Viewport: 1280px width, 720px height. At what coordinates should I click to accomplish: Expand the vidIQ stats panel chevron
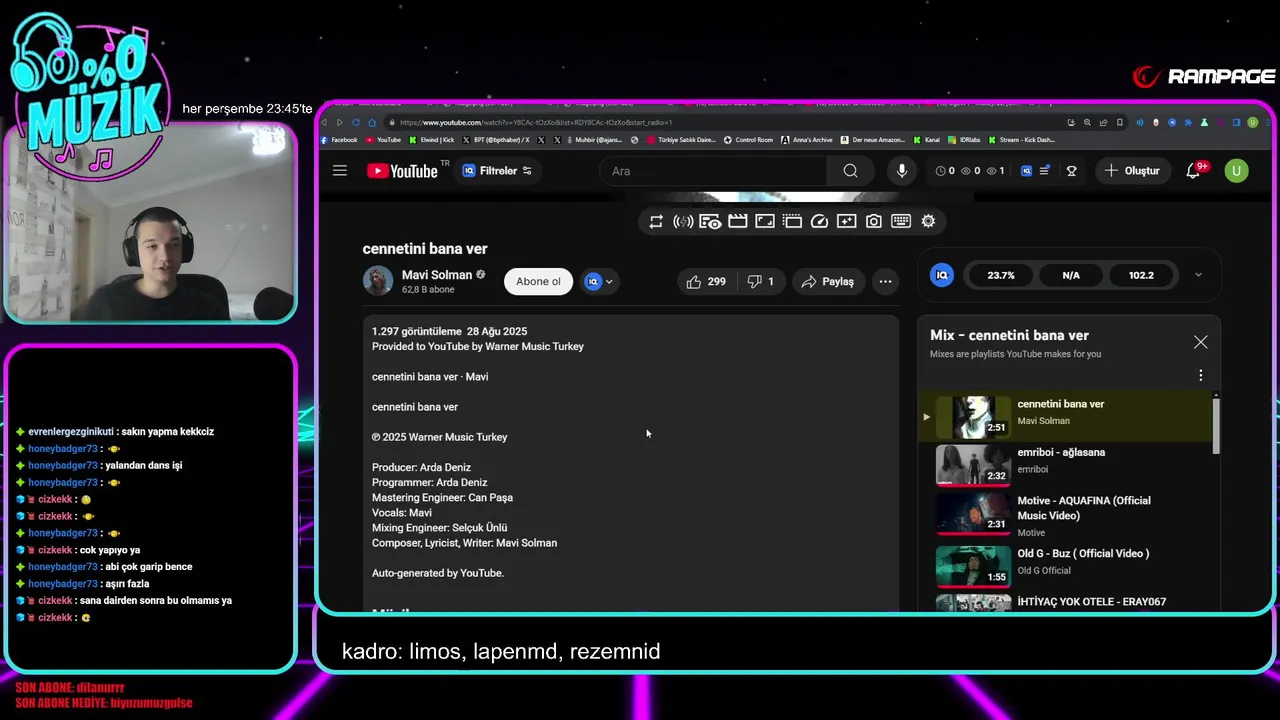click(1198, 275)
